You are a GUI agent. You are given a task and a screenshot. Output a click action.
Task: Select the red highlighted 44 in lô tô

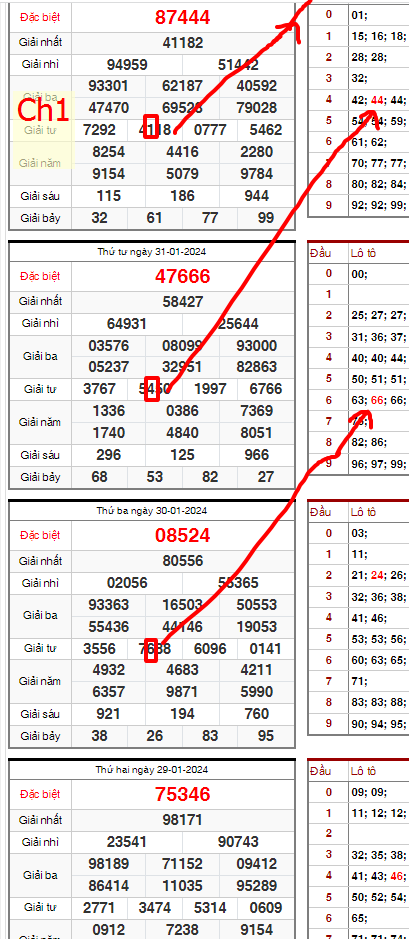pyautogui.click(x=377, y=100)
